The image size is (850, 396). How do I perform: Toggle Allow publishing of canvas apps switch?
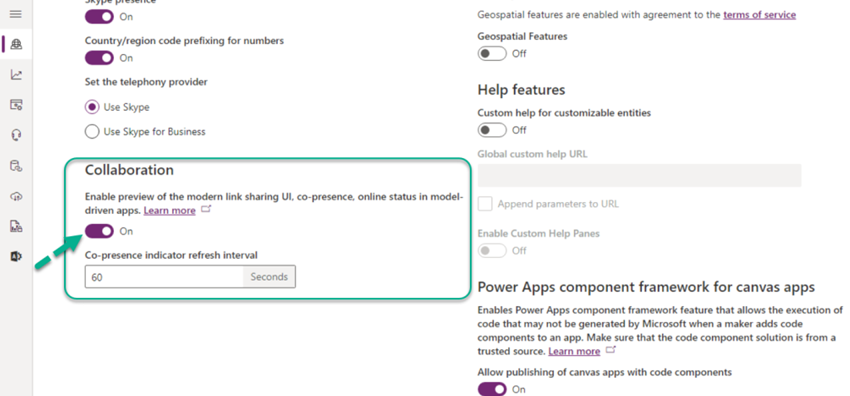pos(492,389)
